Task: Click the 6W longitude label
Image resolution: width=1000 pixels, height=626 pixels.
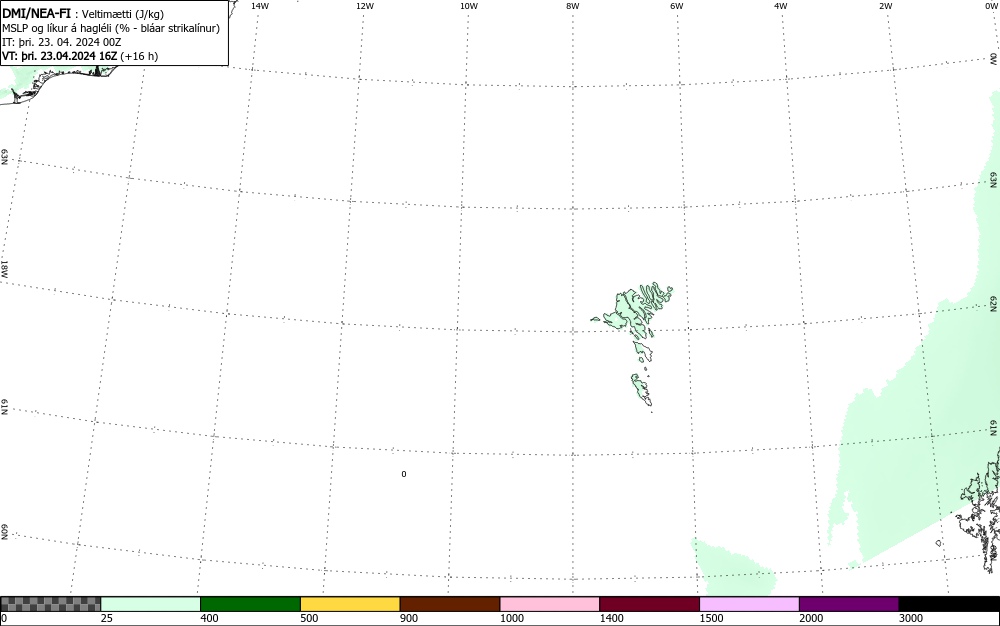Action: 677,6
